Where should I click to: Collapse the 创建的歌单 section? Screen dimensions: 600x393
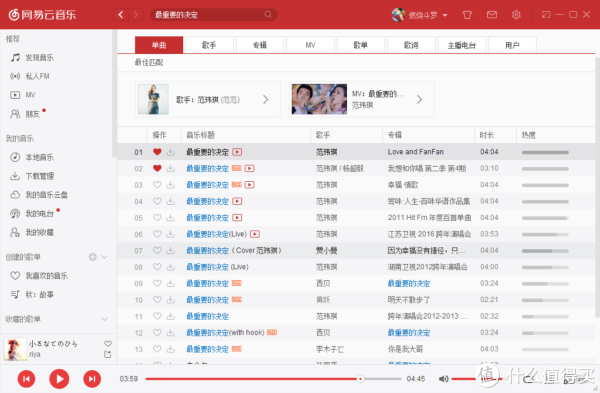104,257
